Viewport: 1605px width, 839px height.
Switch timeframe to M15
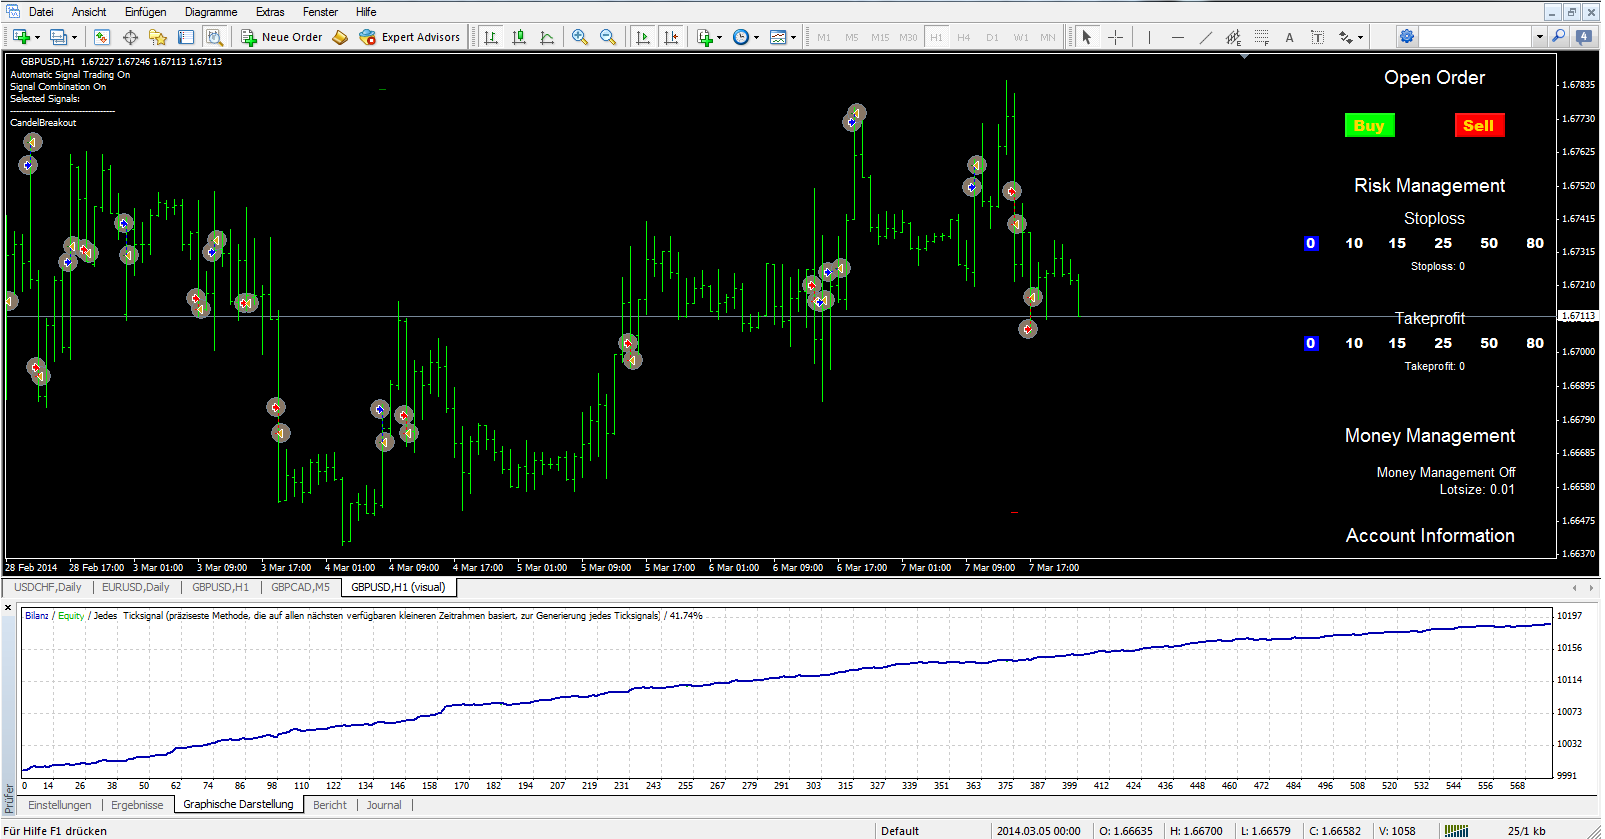coord(880,37)
